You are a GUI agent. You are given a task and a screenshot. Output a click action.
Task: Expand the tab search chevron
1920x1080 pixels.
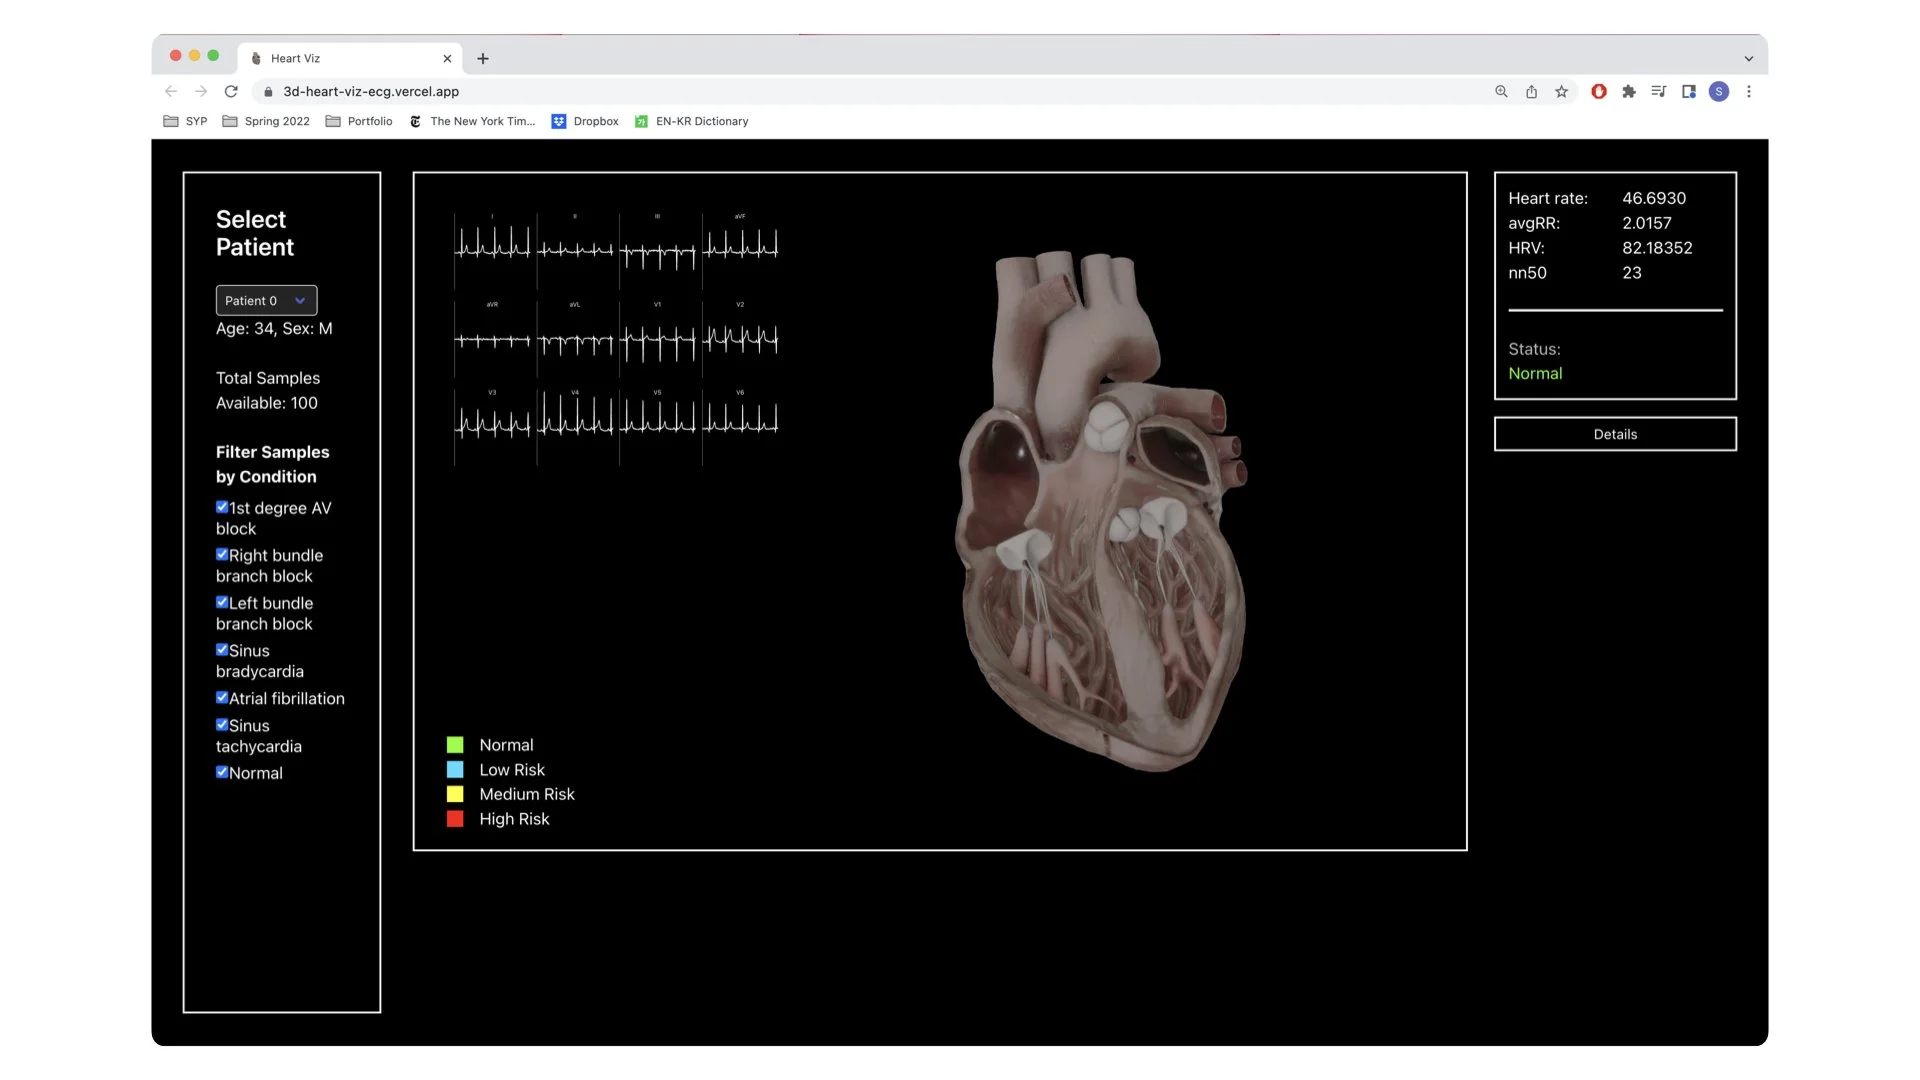point(1749,58)
